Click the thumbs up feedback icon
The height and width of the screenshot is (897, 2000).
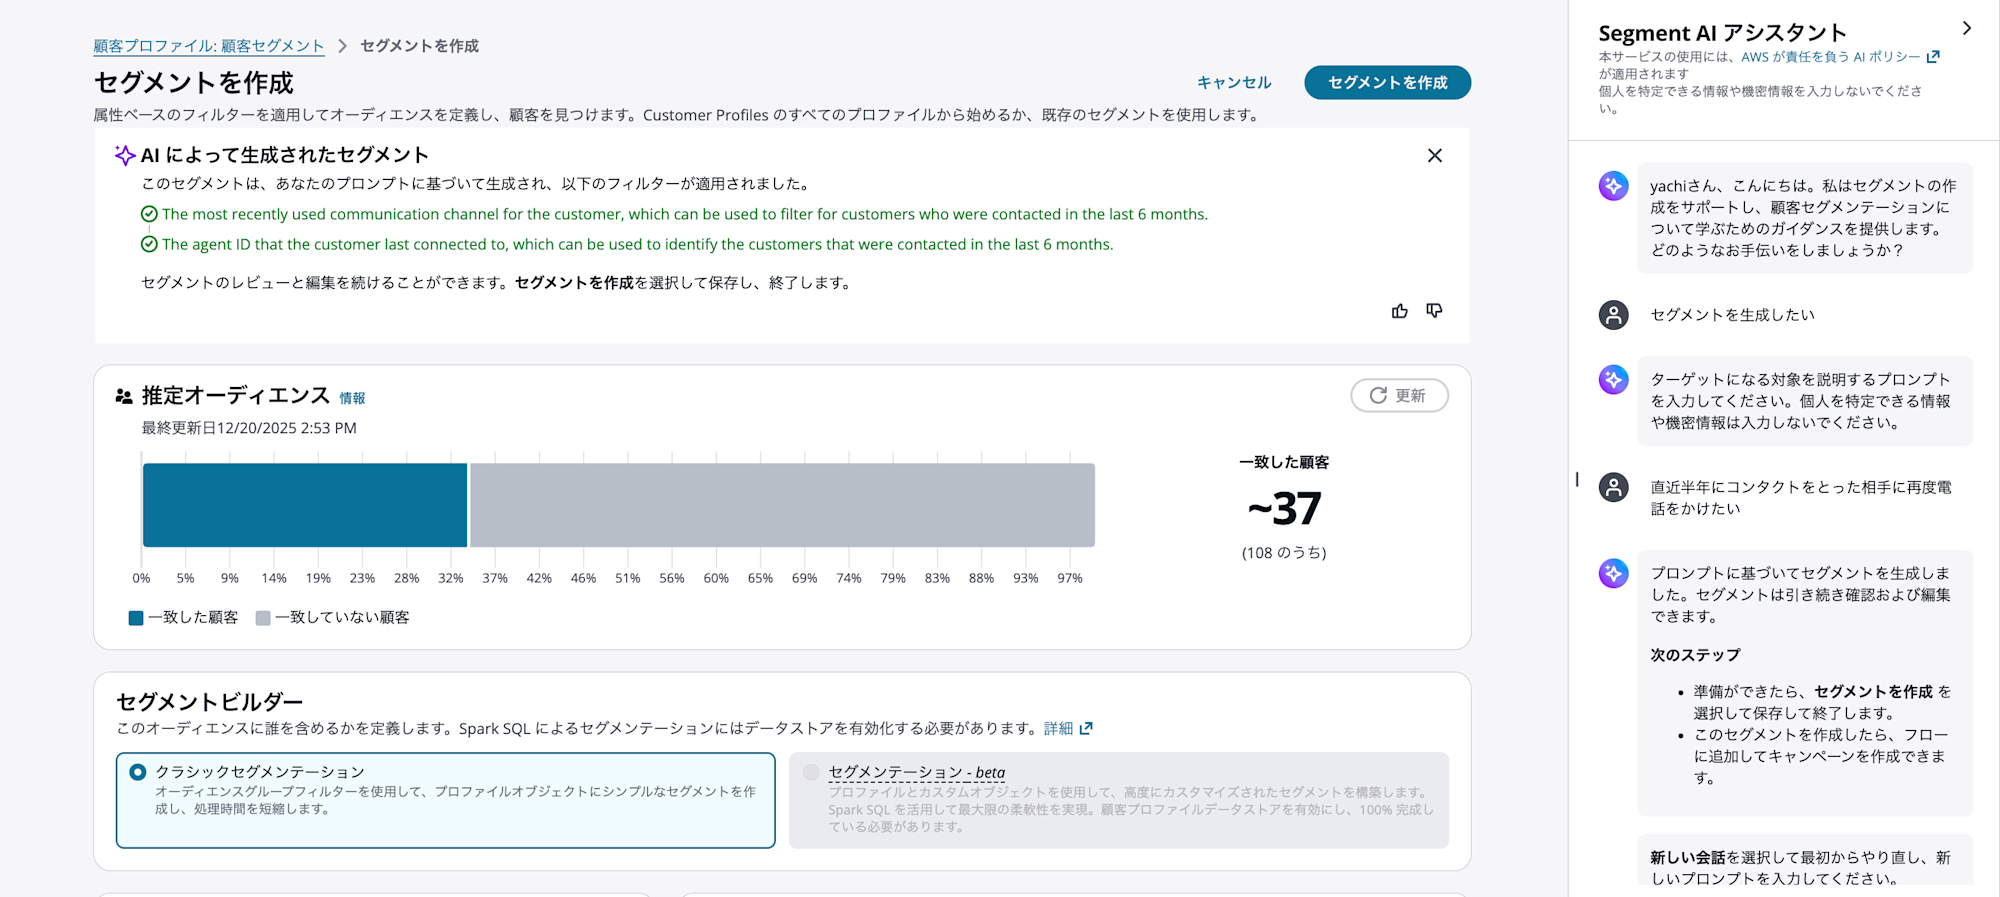[x=1399, y=311]
